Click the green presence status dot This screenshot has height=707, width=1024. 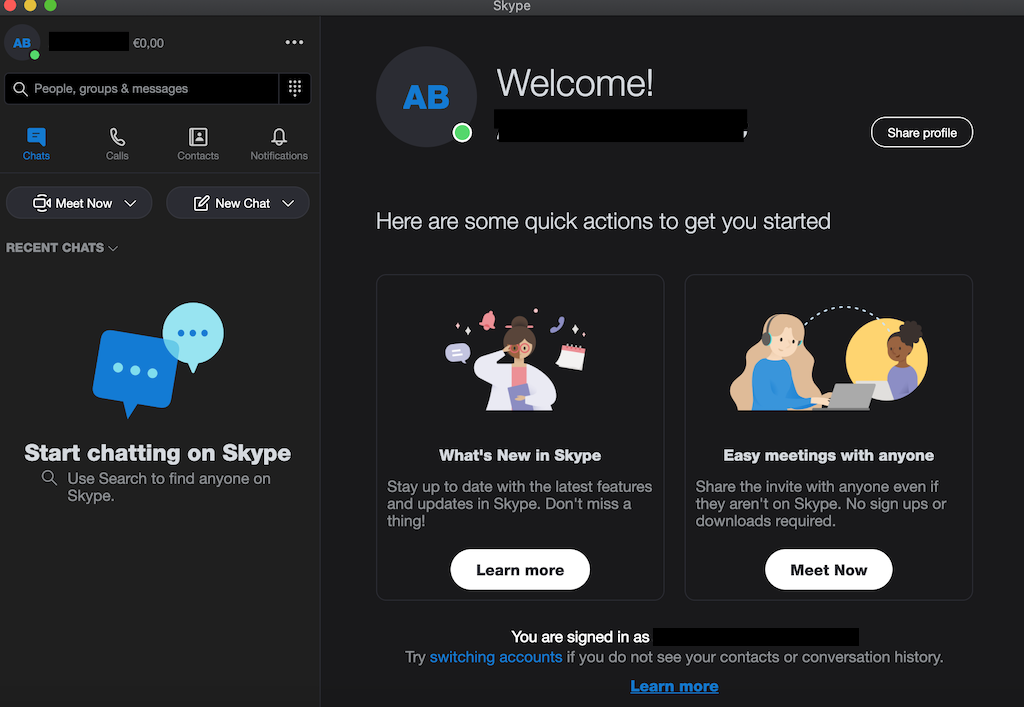[x=462, y=133]
